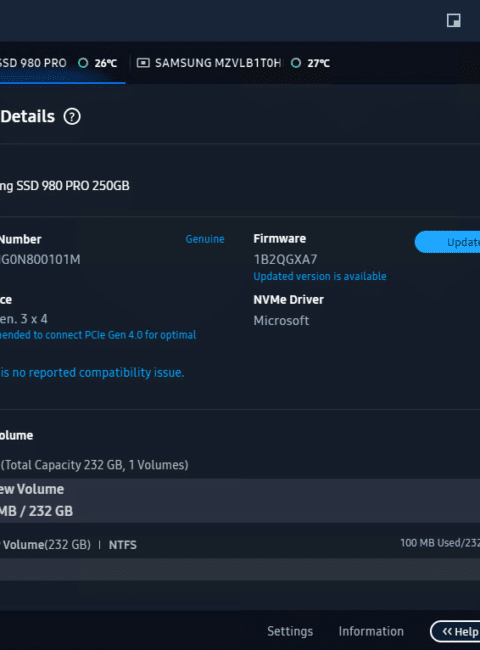Switch to the SSD 980 PRO drive tab
Image resolution: width=480 pixels, height=650 pixels.
tap(62, 63)
